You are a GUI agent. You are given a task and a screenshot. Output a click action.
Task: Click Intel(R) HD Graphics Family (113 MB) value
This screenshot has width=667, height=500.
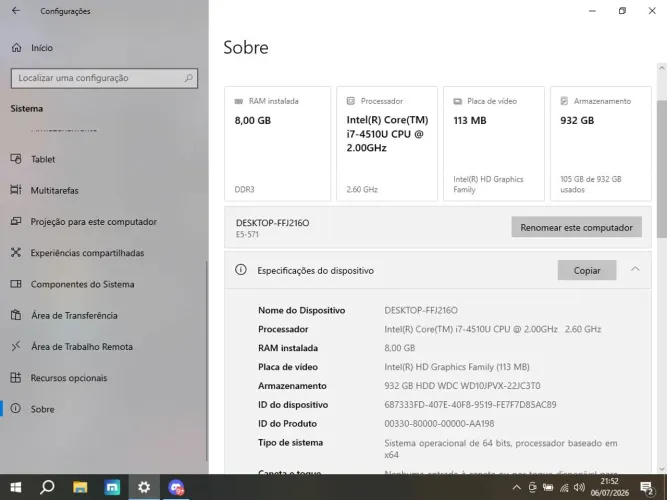(456, 367)
